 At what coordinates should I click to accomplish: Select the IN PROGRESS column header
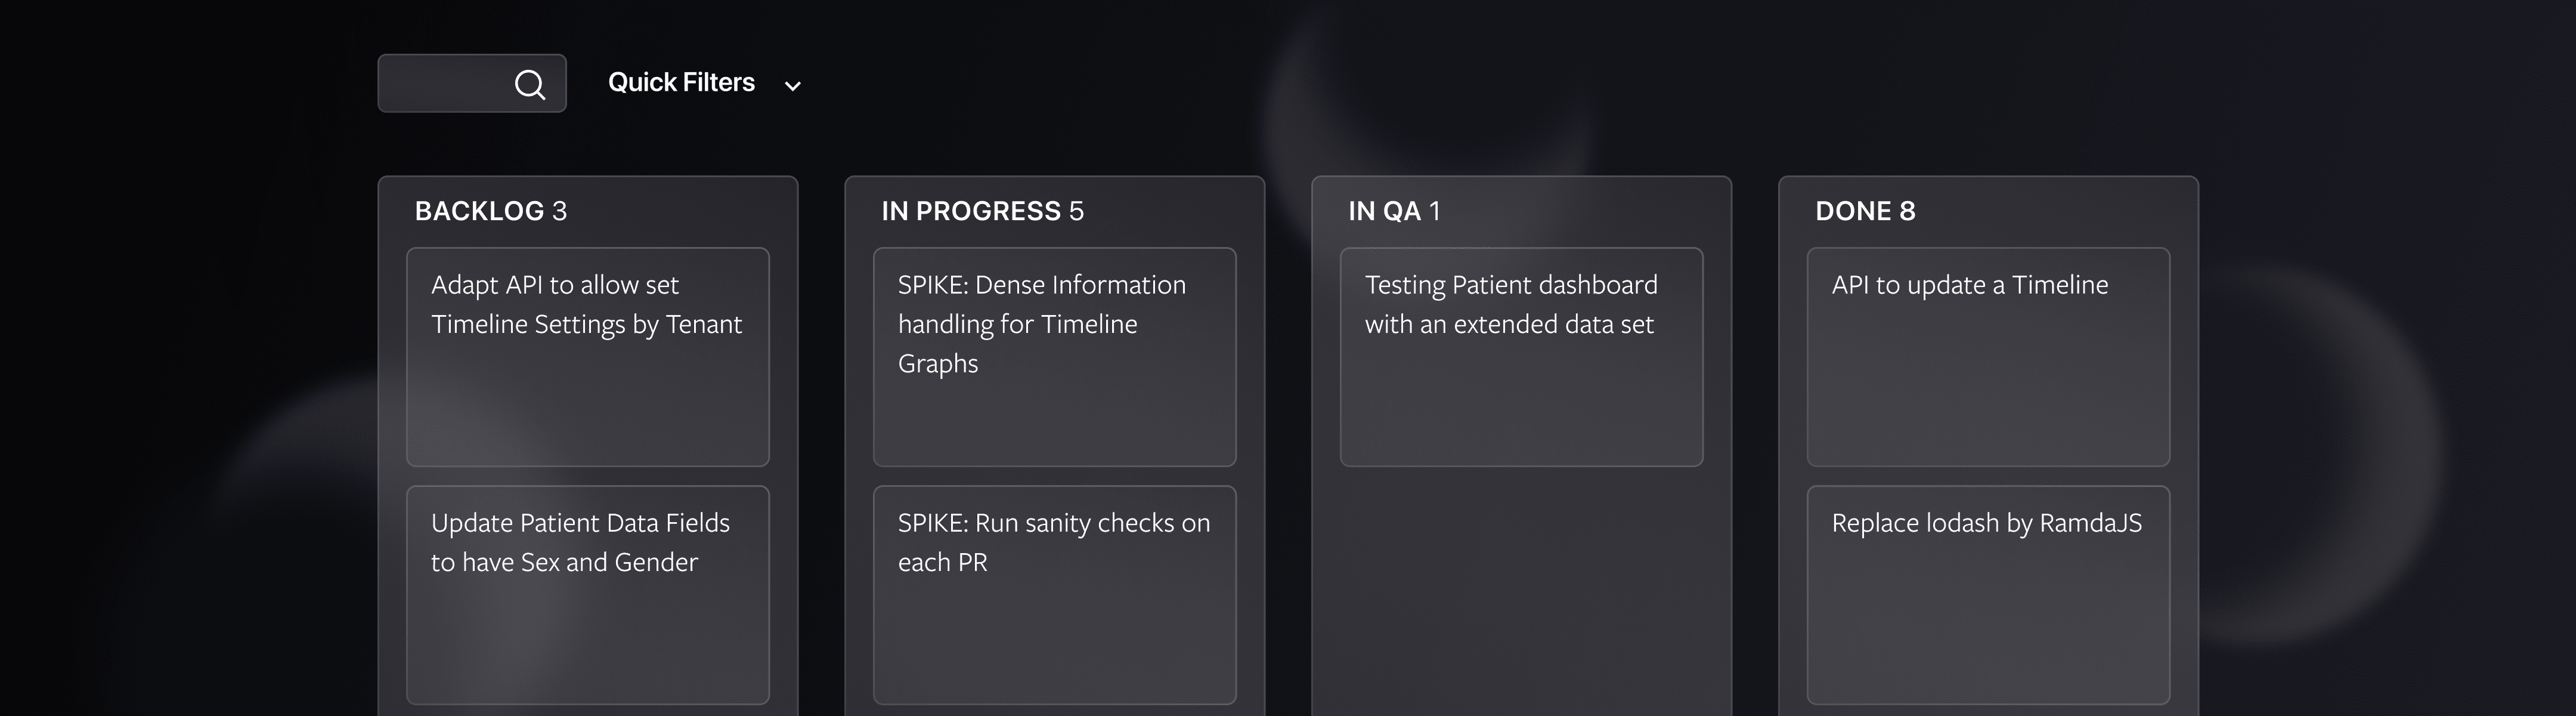click(970, 211)
